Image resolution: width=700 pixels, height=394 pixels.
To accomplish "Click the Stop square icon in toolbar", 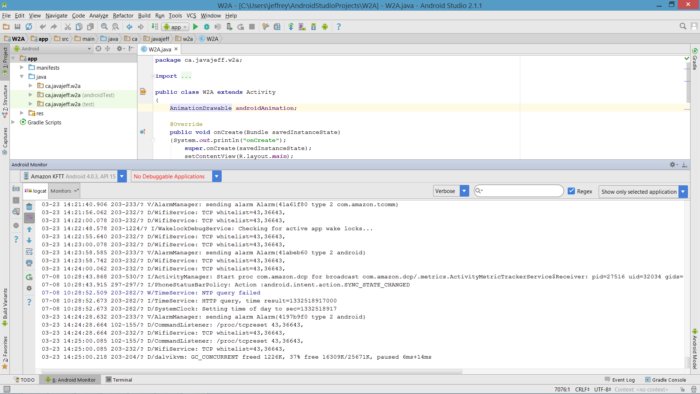I will pos(252,27).
